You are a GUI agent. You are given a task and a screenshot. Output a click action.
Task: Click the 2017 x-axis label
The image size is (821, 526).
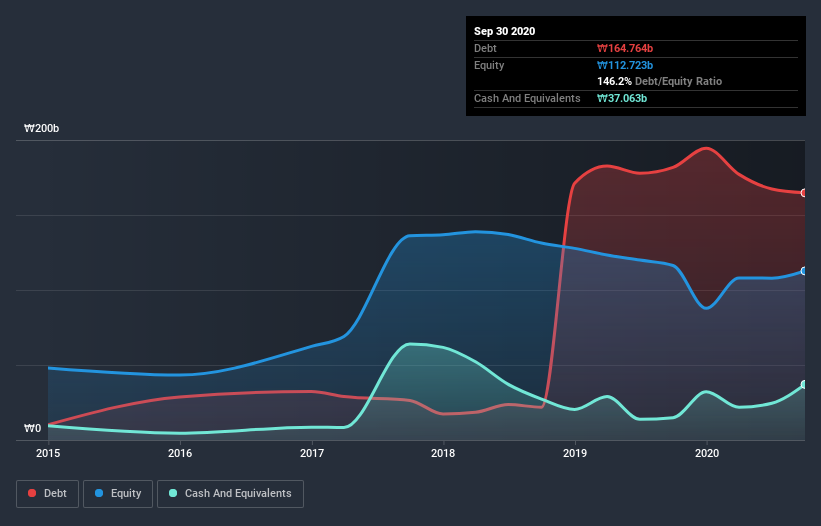[x=312, y=453]
